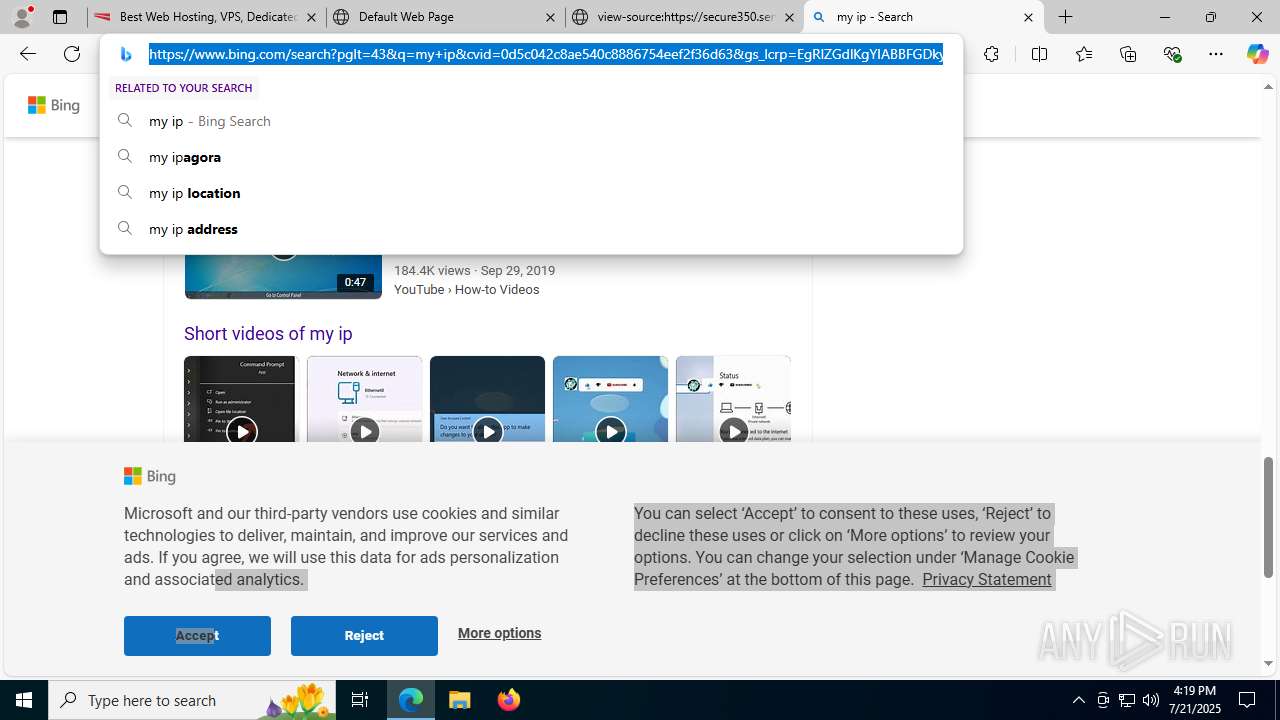Reject cookies in Bing banner

(x=364, y=636)
